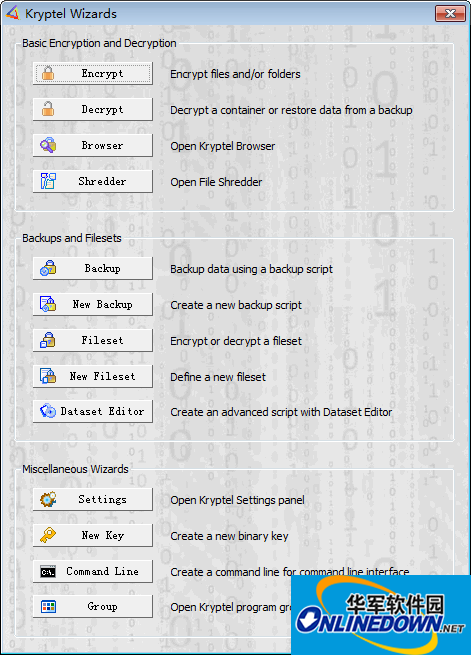Click the gear Settings icon
Image resolution: width=471 pixels, height=655 pixels.
[48, 500]
